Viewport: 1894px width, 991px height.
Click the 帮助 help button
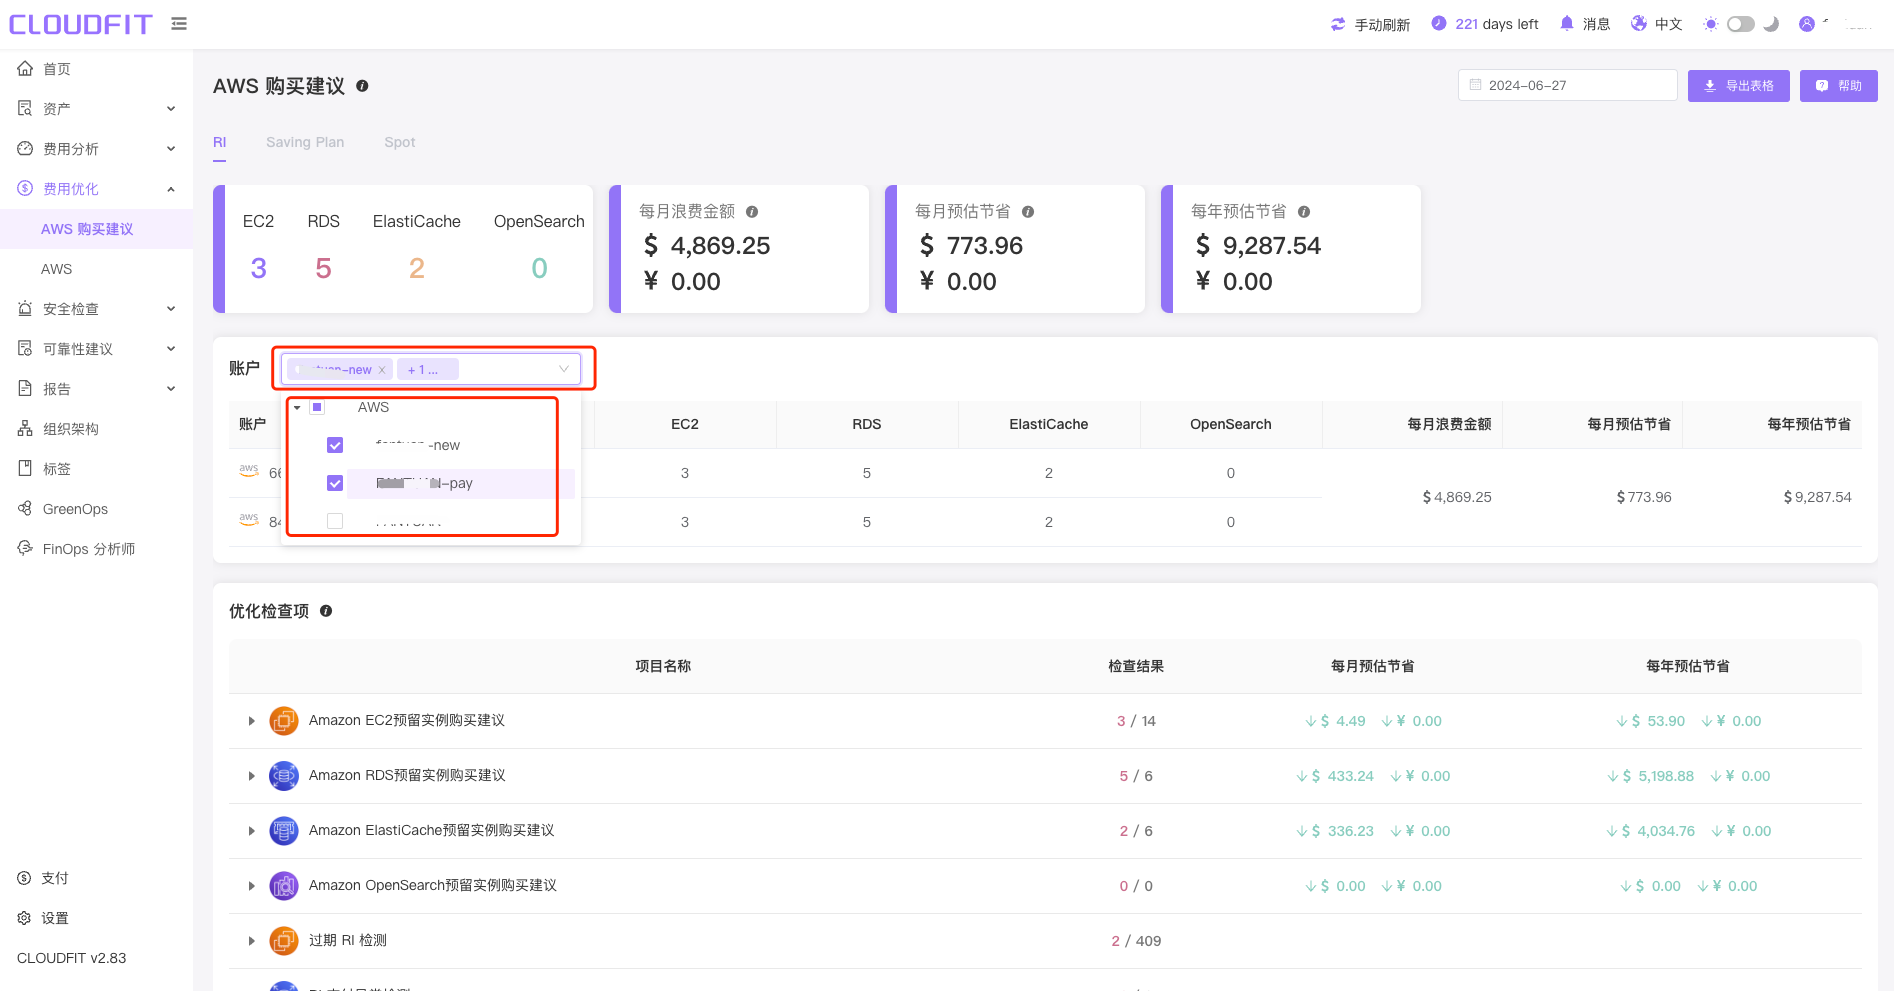1839,86
